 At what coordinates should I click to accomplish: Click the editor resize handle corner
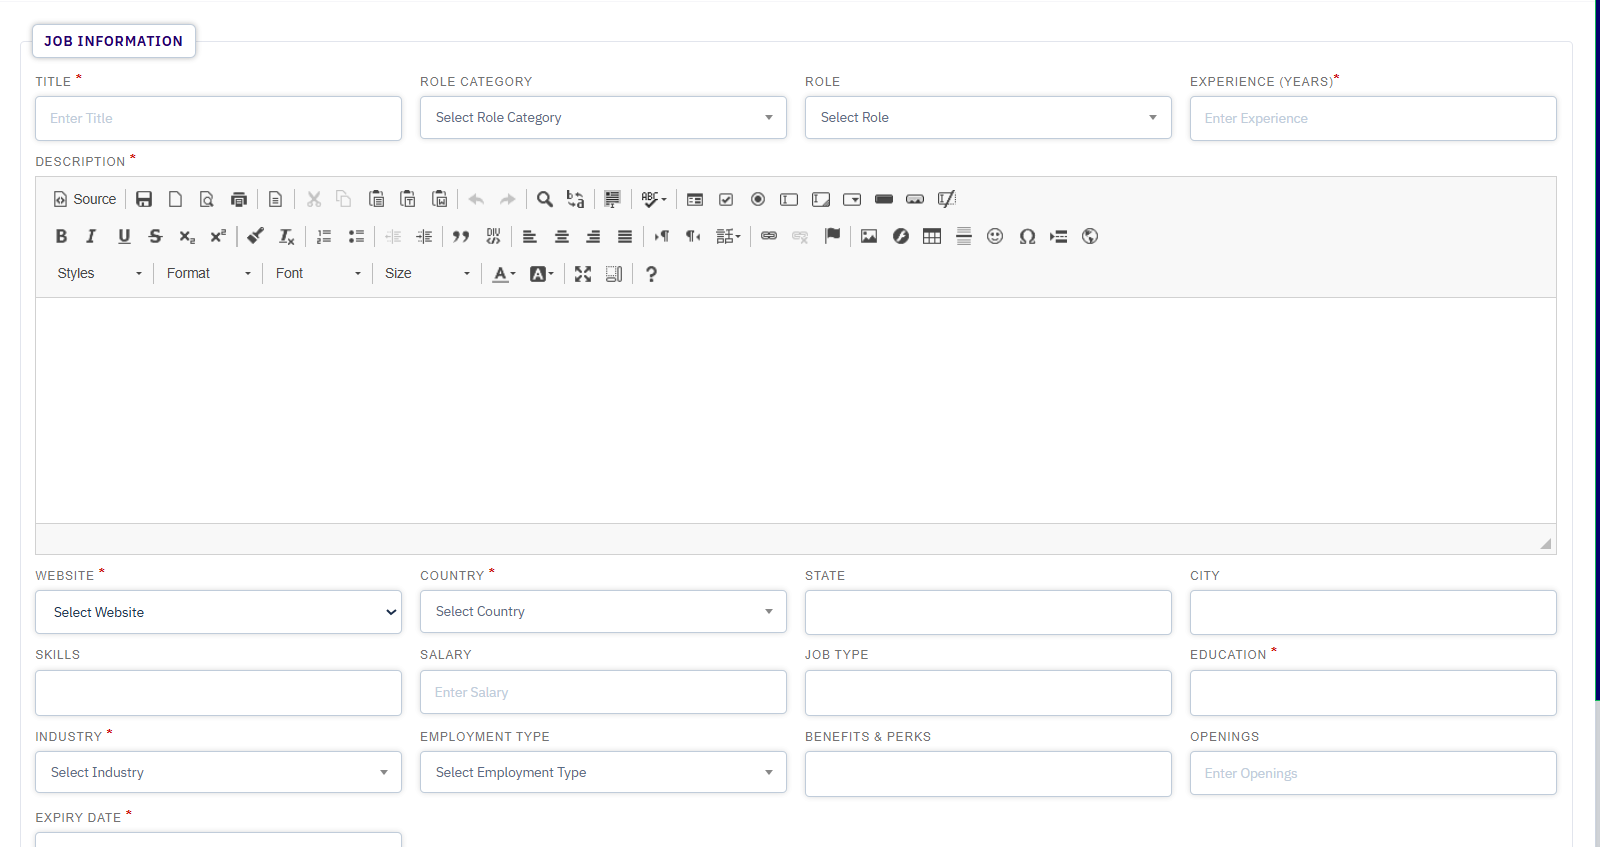(1546, 543)
